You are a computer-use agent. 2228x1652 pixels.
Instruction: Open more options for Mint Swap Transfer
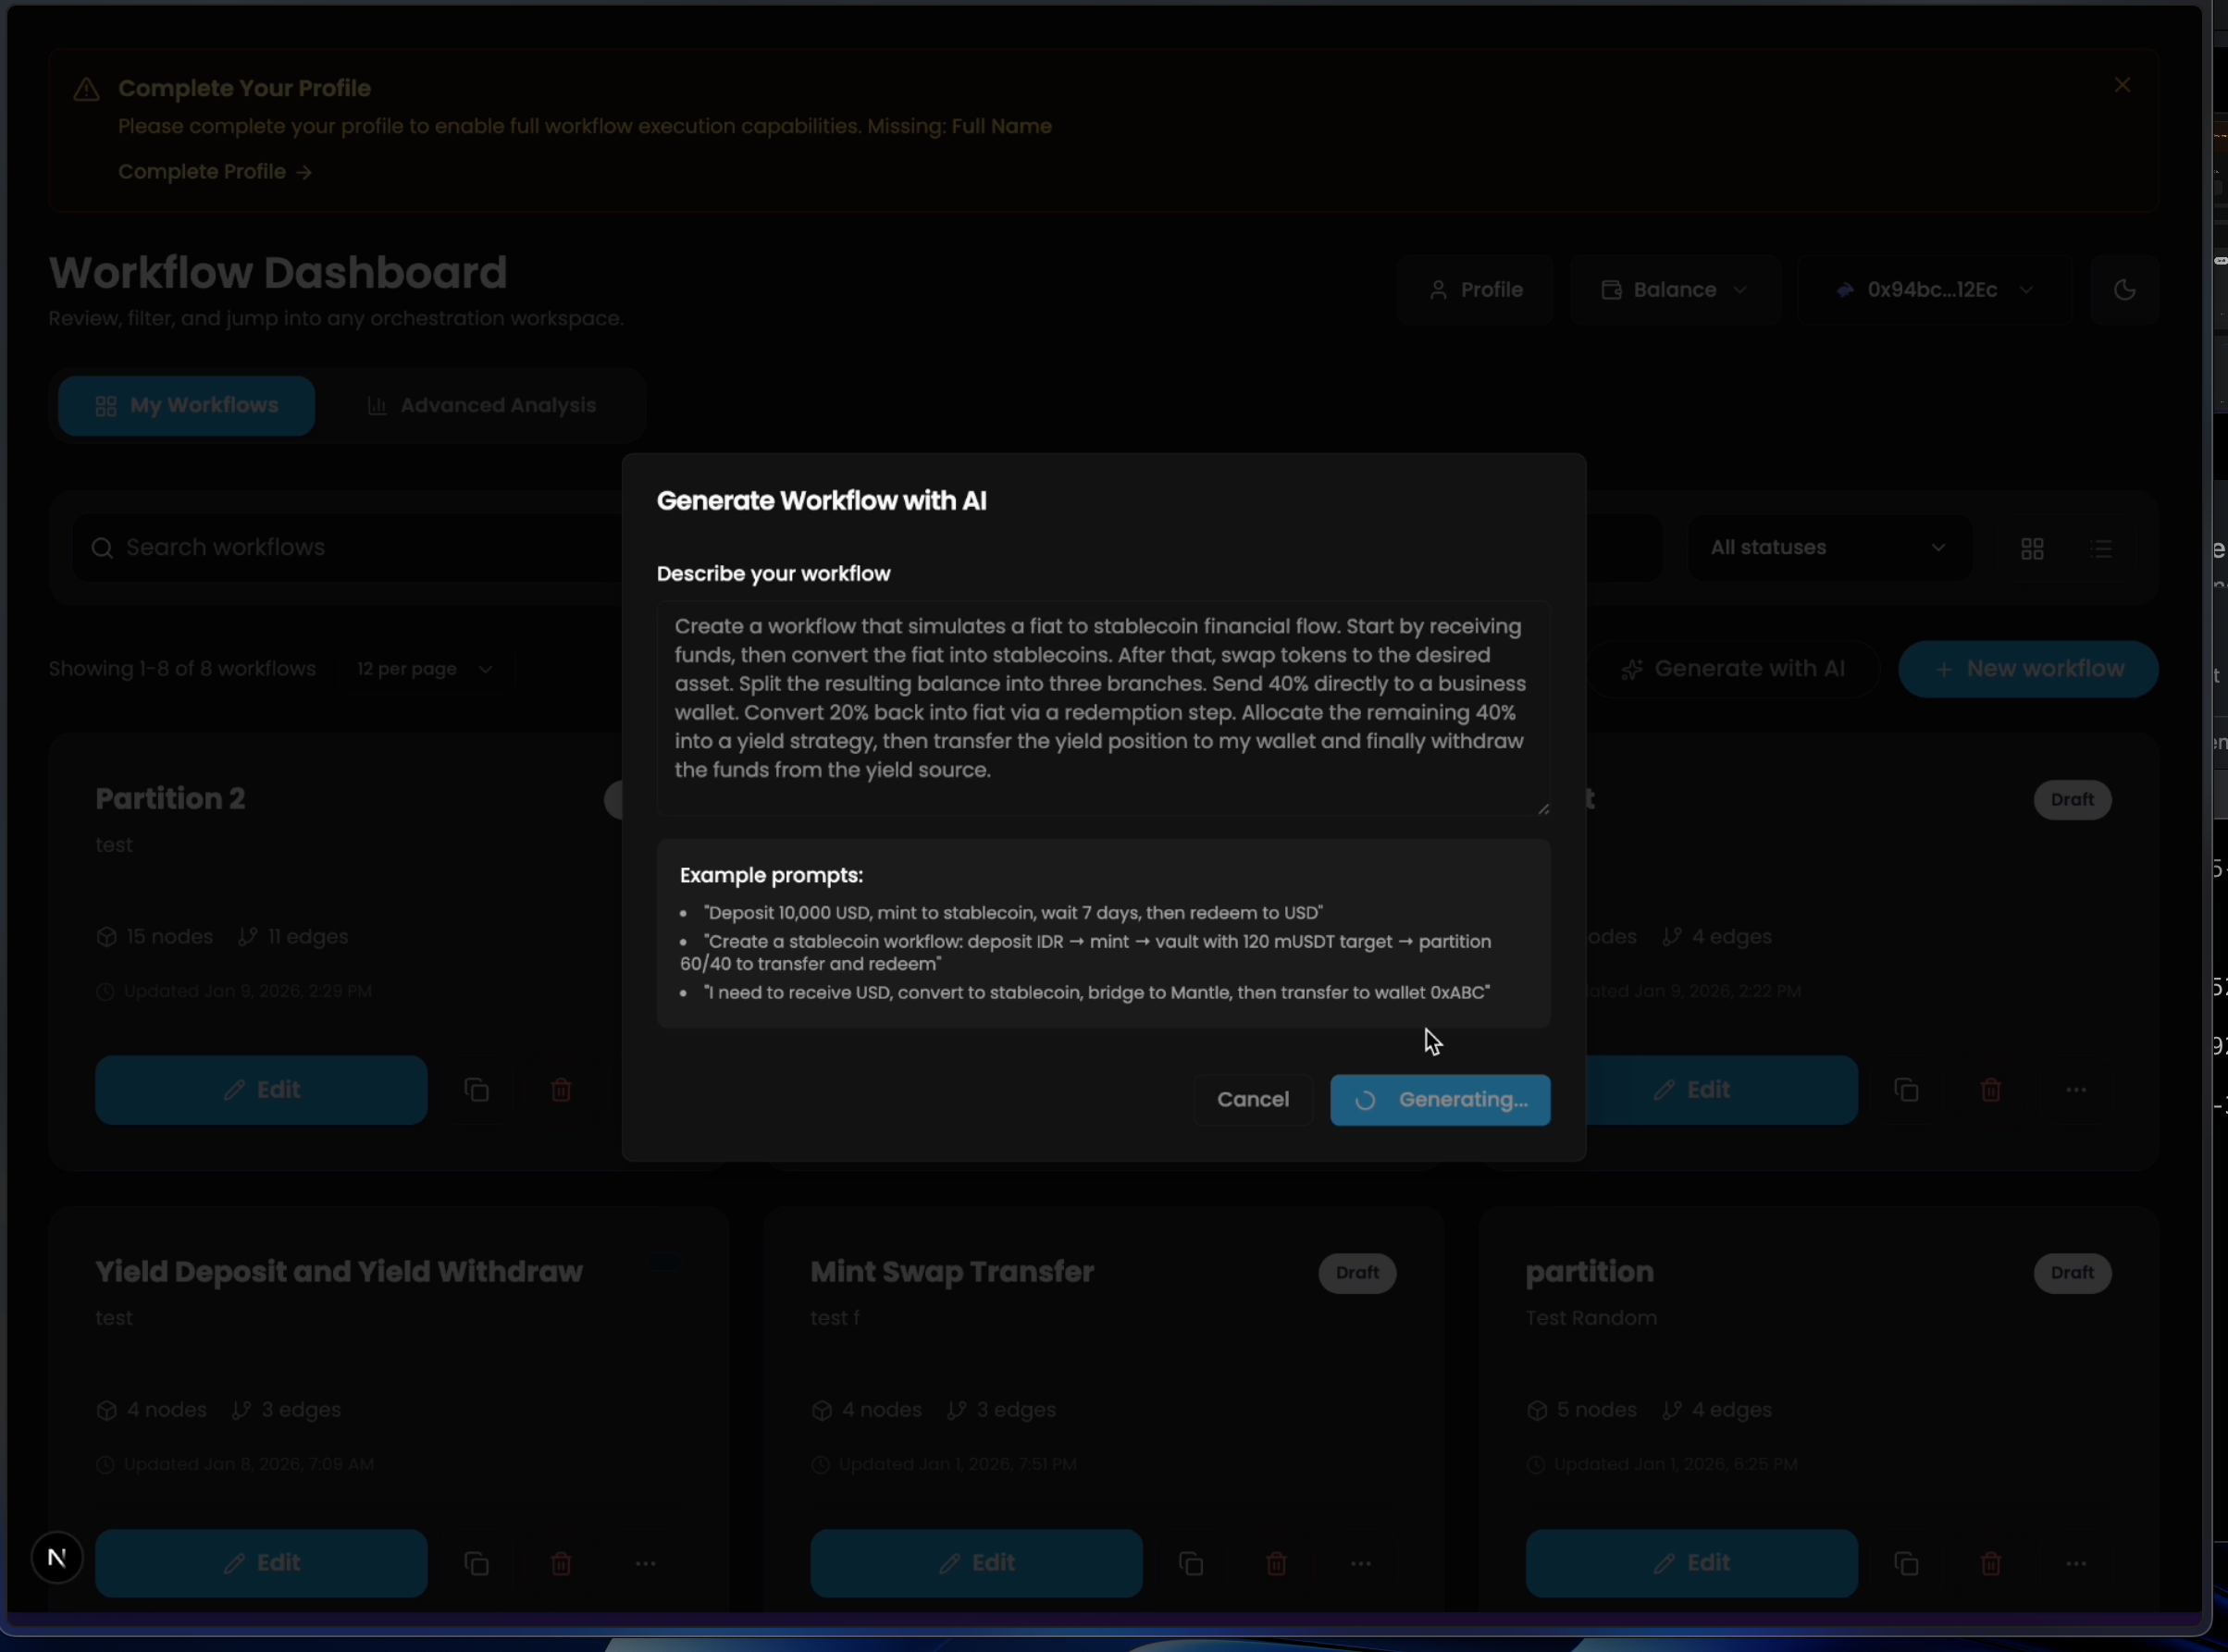pyautogui.click(x=1360, y=1563)
